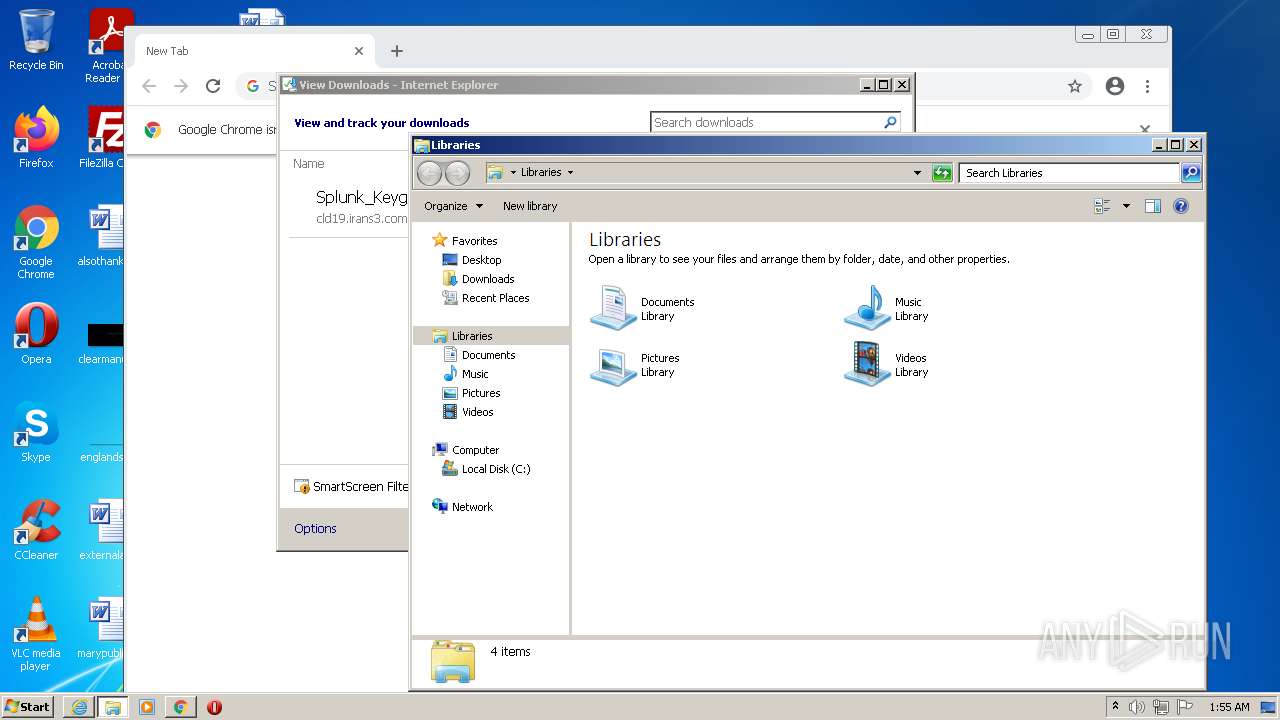Go back in Chrome

pyautogui.click(x=149, y=87)
